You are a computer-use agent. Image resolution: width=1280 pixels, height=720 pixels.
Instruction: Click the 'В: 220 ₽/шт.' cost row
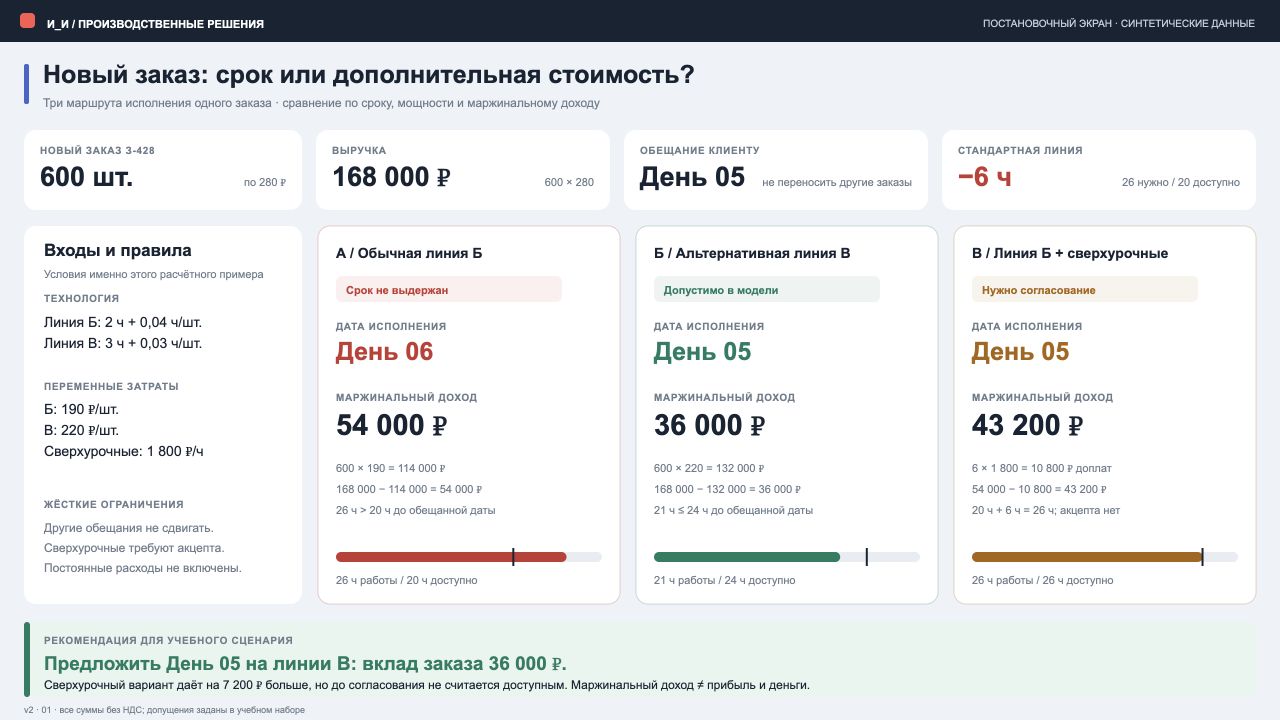pos(82,430)
